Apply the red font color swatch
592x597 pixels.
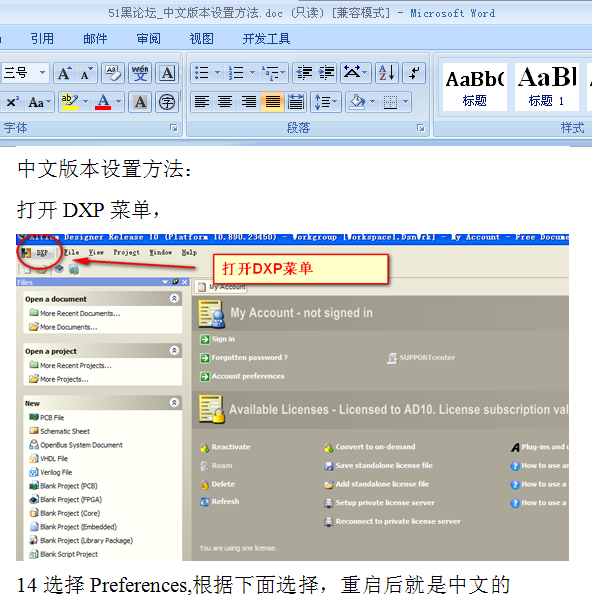[x=103, y=102]
